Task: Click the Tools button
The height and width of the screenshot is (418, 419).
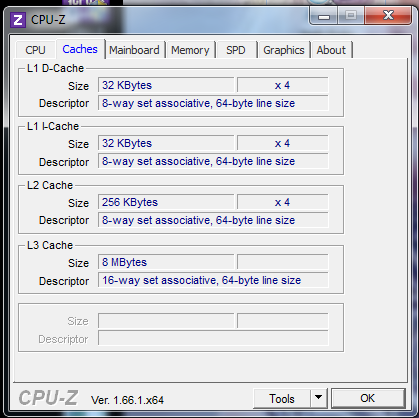Action: (x=282, y=398)
